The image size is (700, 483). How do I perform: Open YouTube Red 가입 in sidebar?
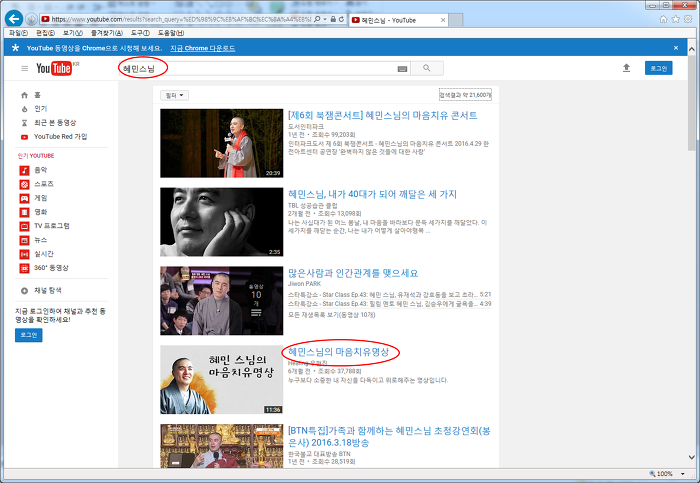point(59,136)
